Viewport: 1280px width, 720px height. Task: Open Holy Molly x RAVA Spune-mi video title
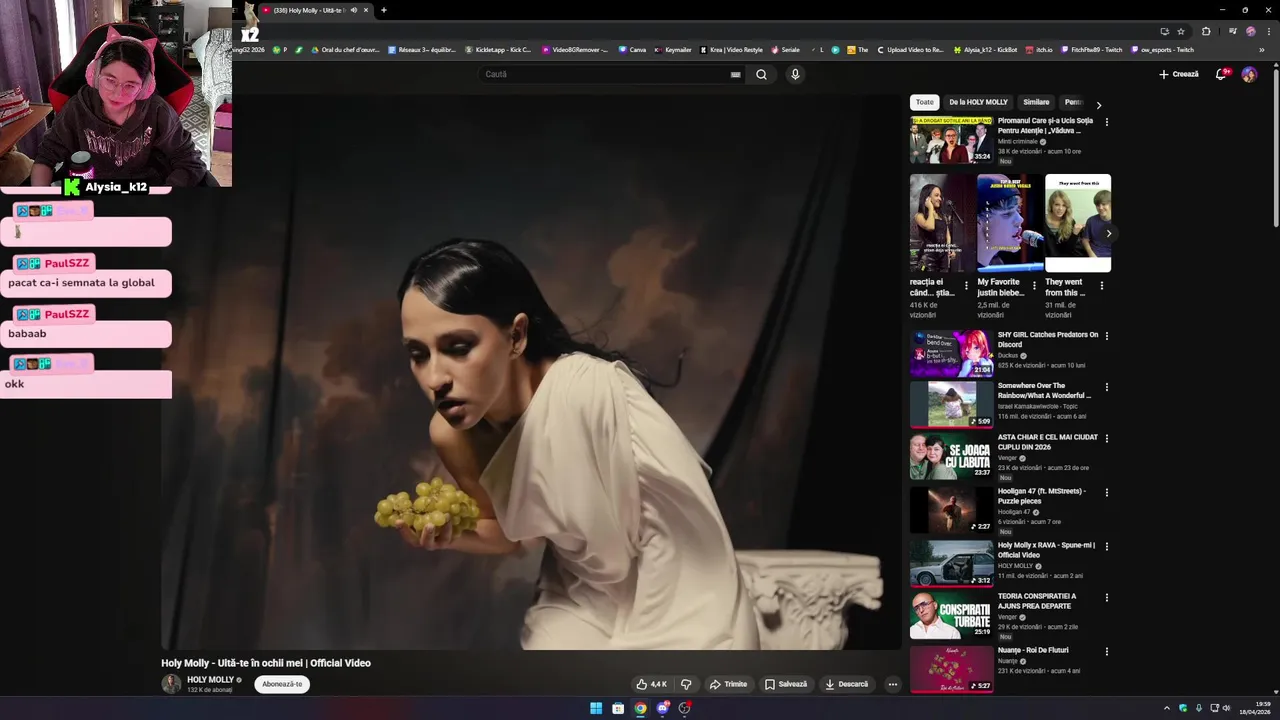coord(1046,550)
